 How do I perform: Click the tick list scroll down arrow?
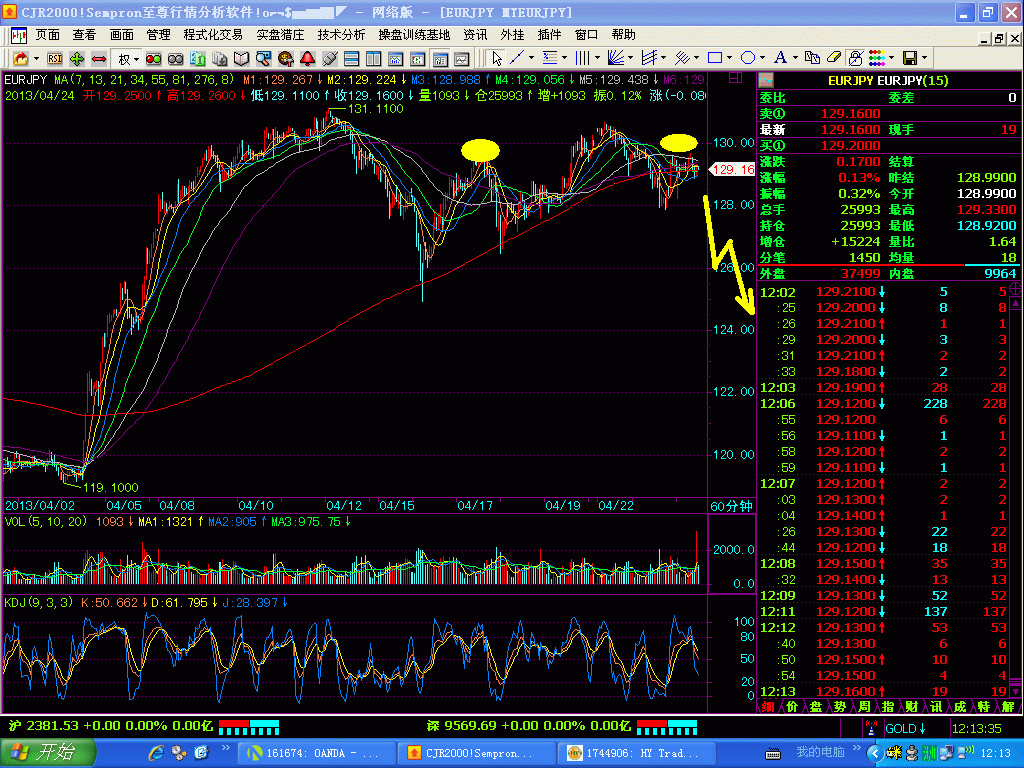pos(1016,690)
